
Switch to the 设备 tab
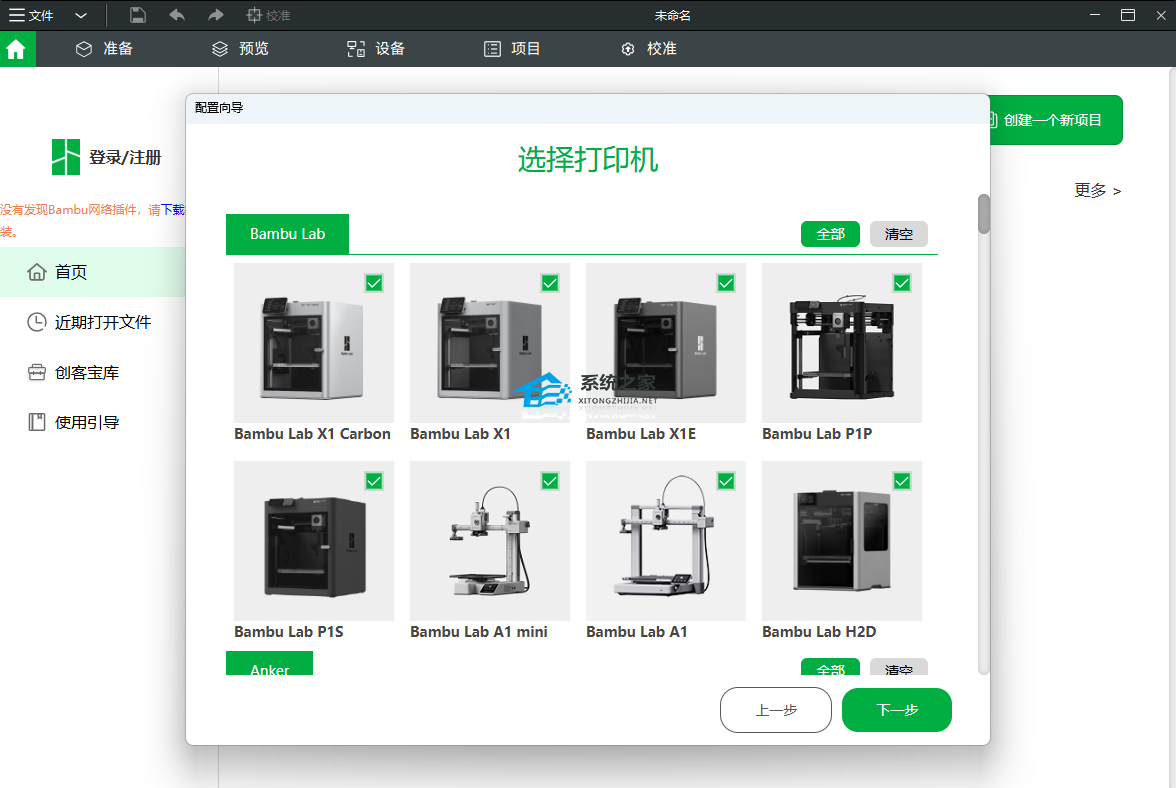tap(376, 49)
